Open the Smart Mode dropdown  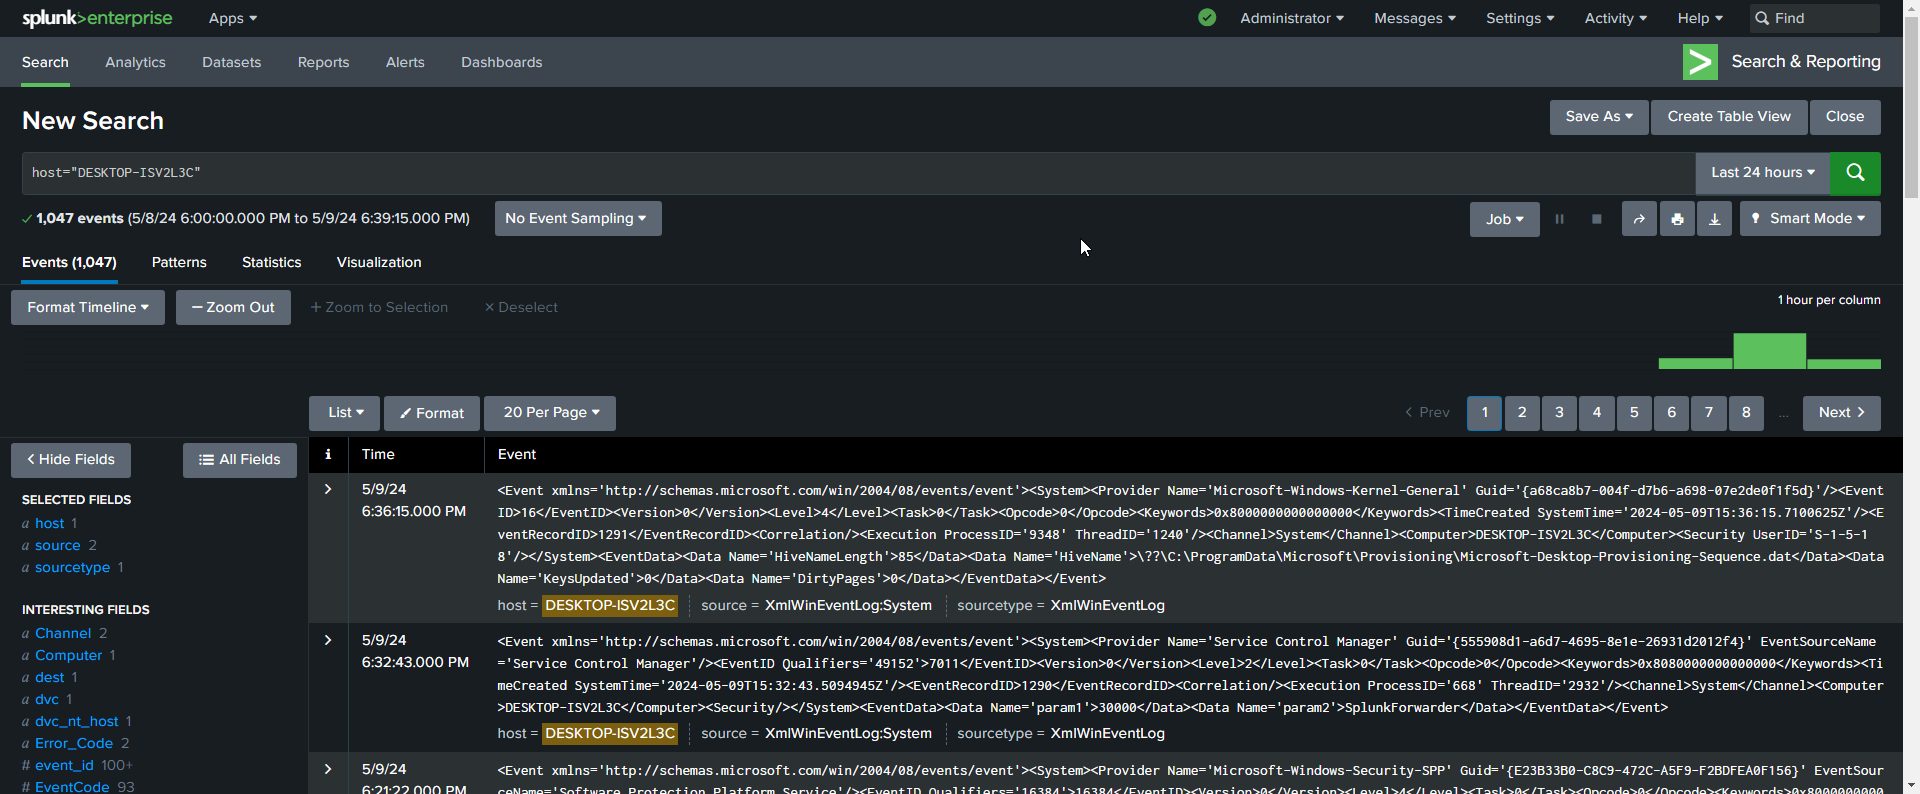1810,219
